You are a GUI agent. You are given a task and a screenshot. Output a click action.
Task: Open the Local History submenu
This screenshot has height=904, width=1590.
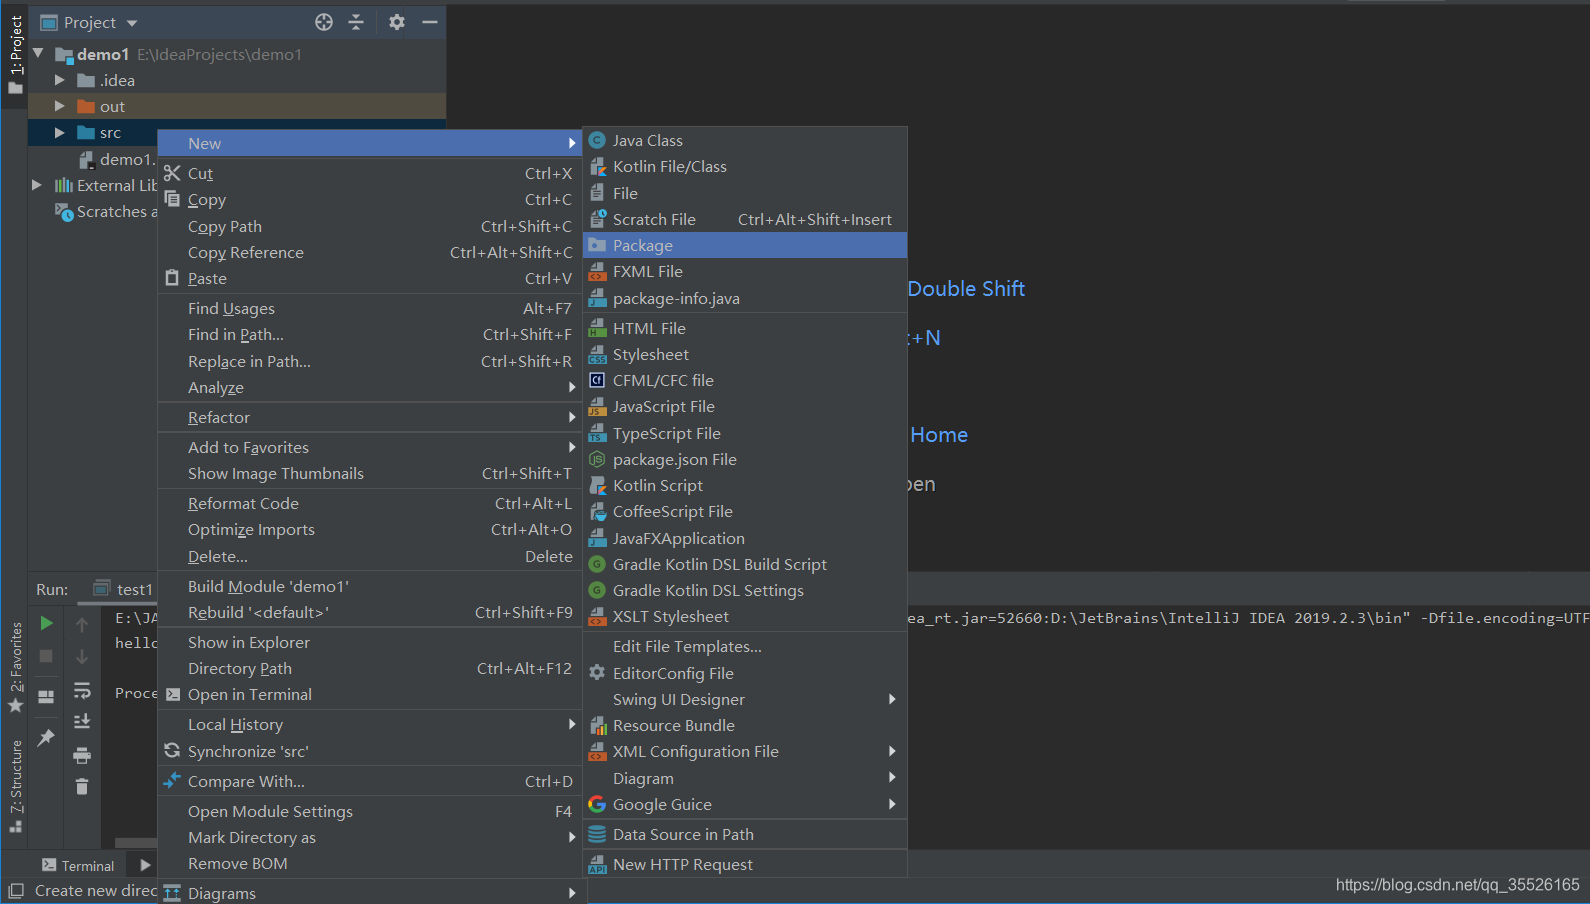pos(370,724)
